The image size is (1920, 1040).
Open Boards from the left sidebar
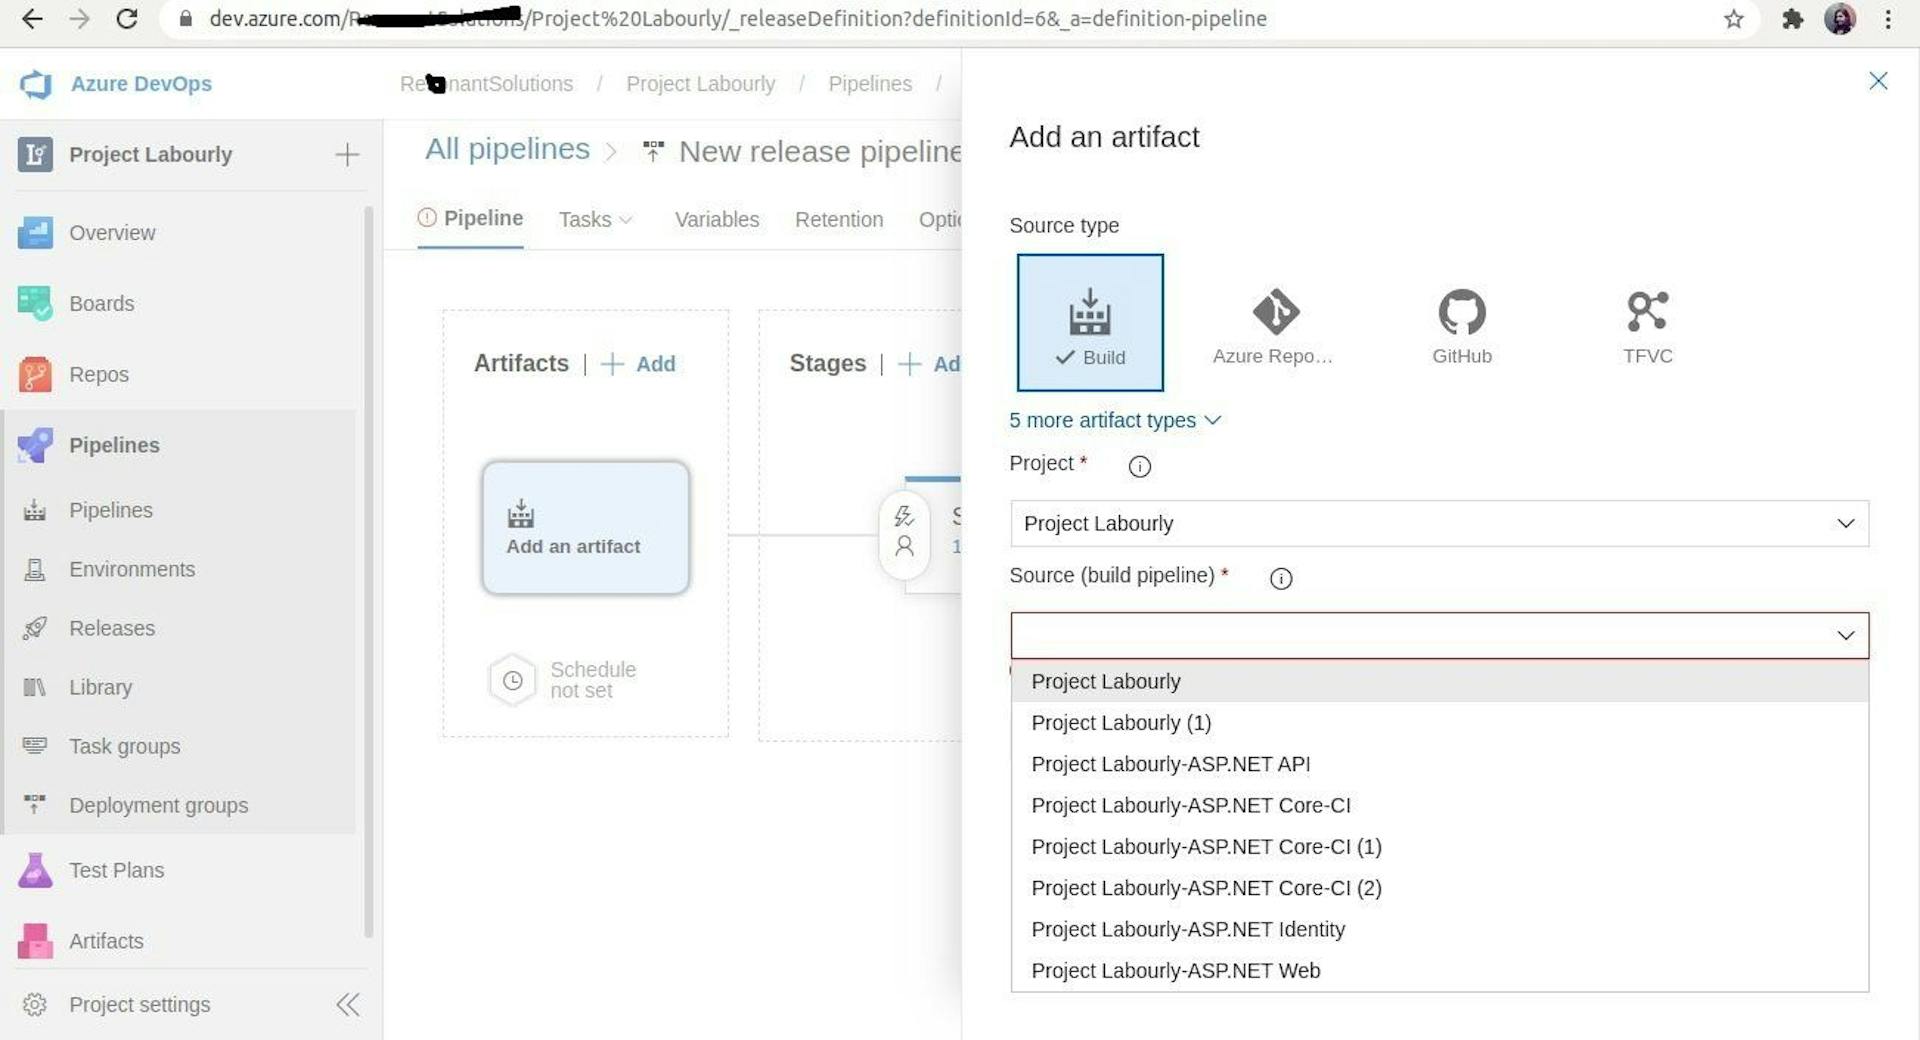click(x=101, y=303)
